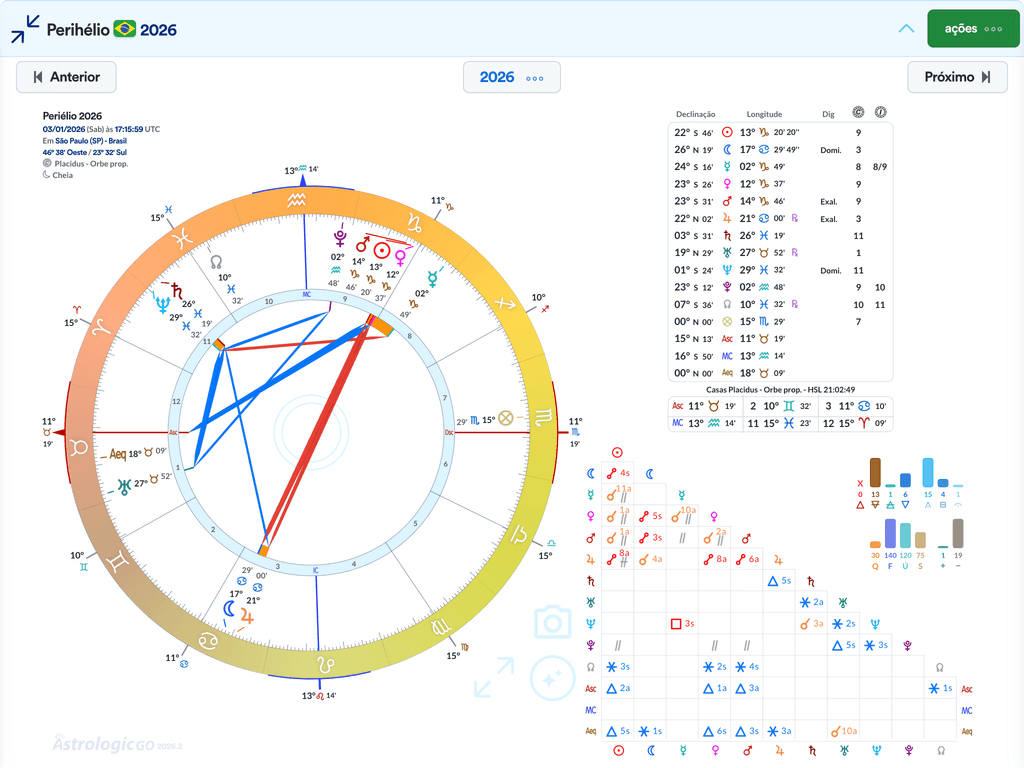1024x768 pixels.
Task: Click the coordinates 46°38' Oeste / 23°32' Sul
Action: point(85,152)
